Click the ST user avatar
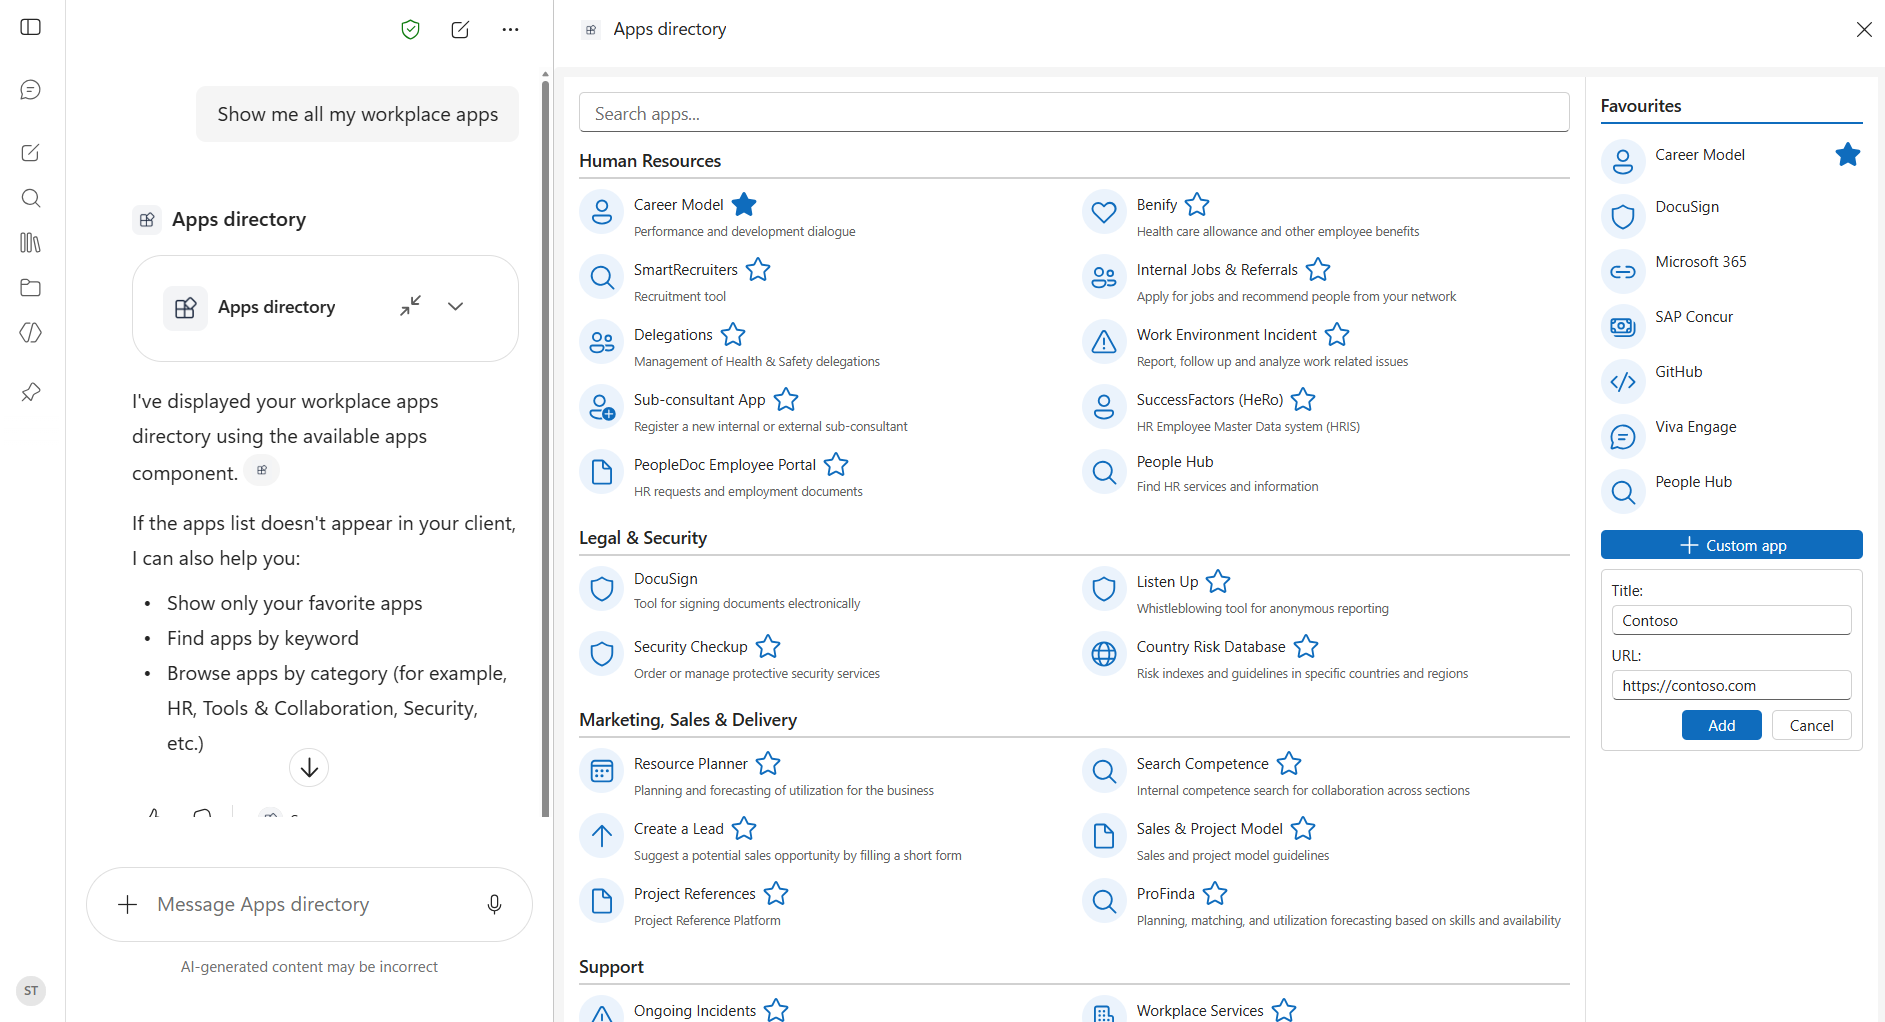 point(31,991)
